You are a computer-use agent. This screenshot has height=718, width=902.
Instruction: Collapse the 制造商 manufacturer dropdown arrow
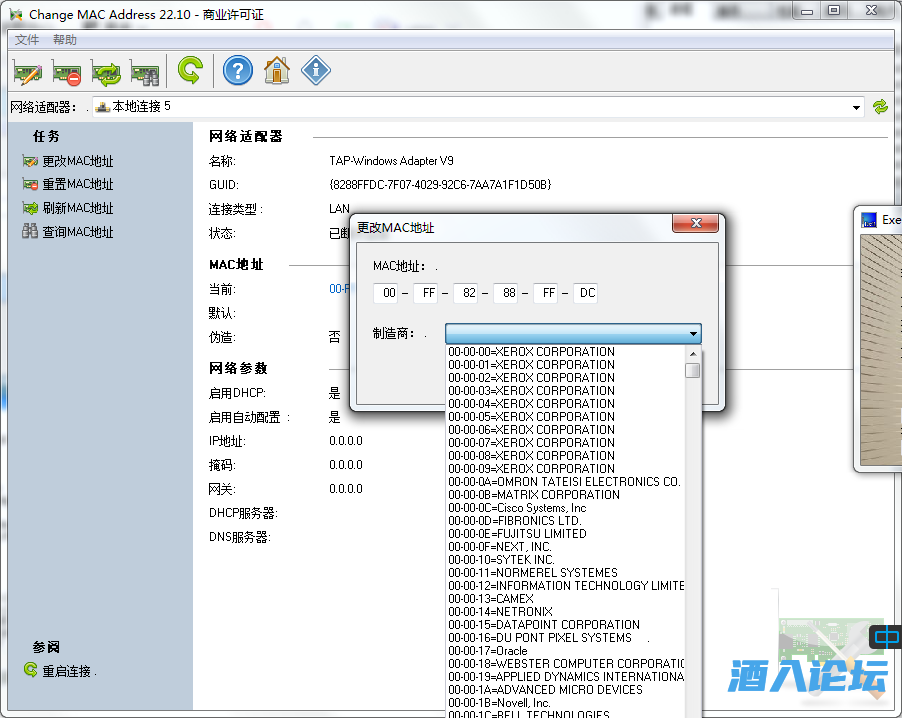693,334
